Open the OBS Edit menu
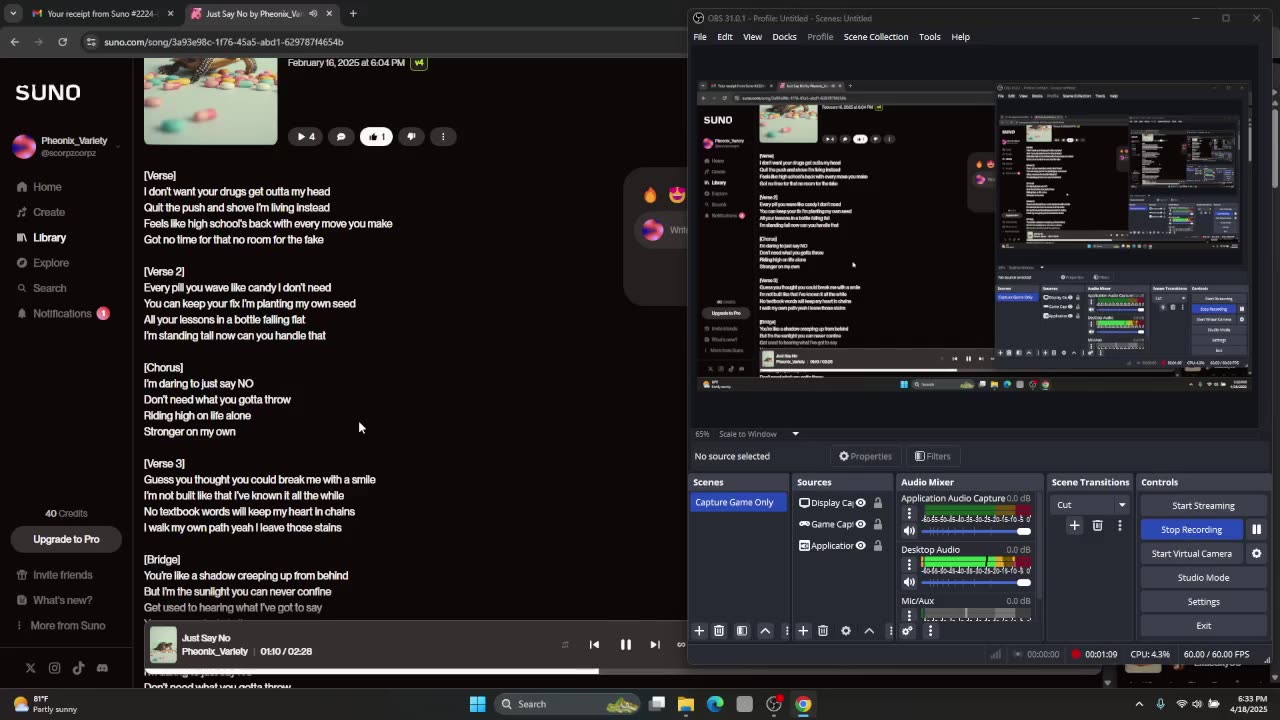The image size is (1280, 720). click(724, 37)
